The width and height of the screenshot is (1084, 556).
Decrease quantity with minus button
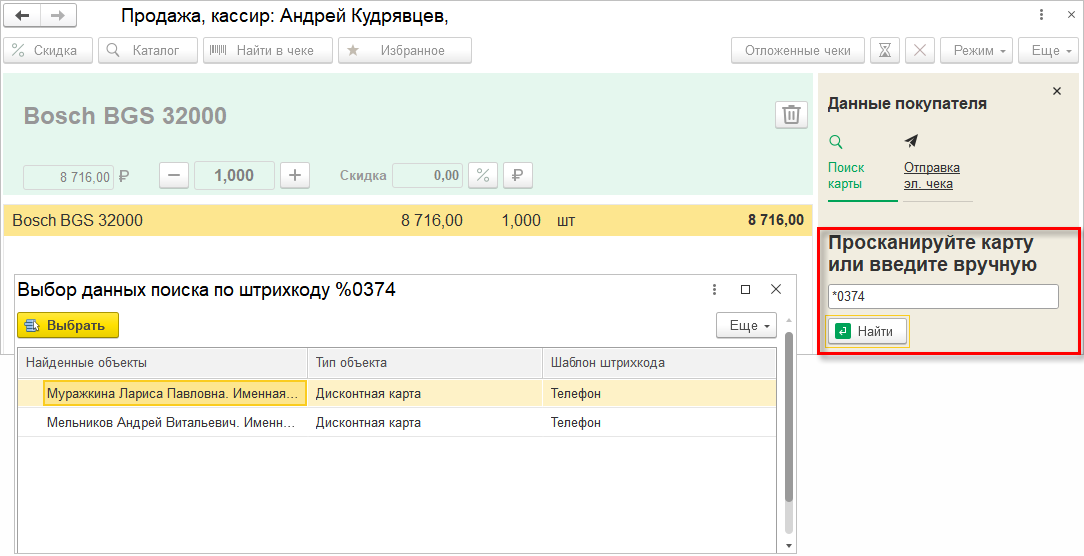point(174,175)
